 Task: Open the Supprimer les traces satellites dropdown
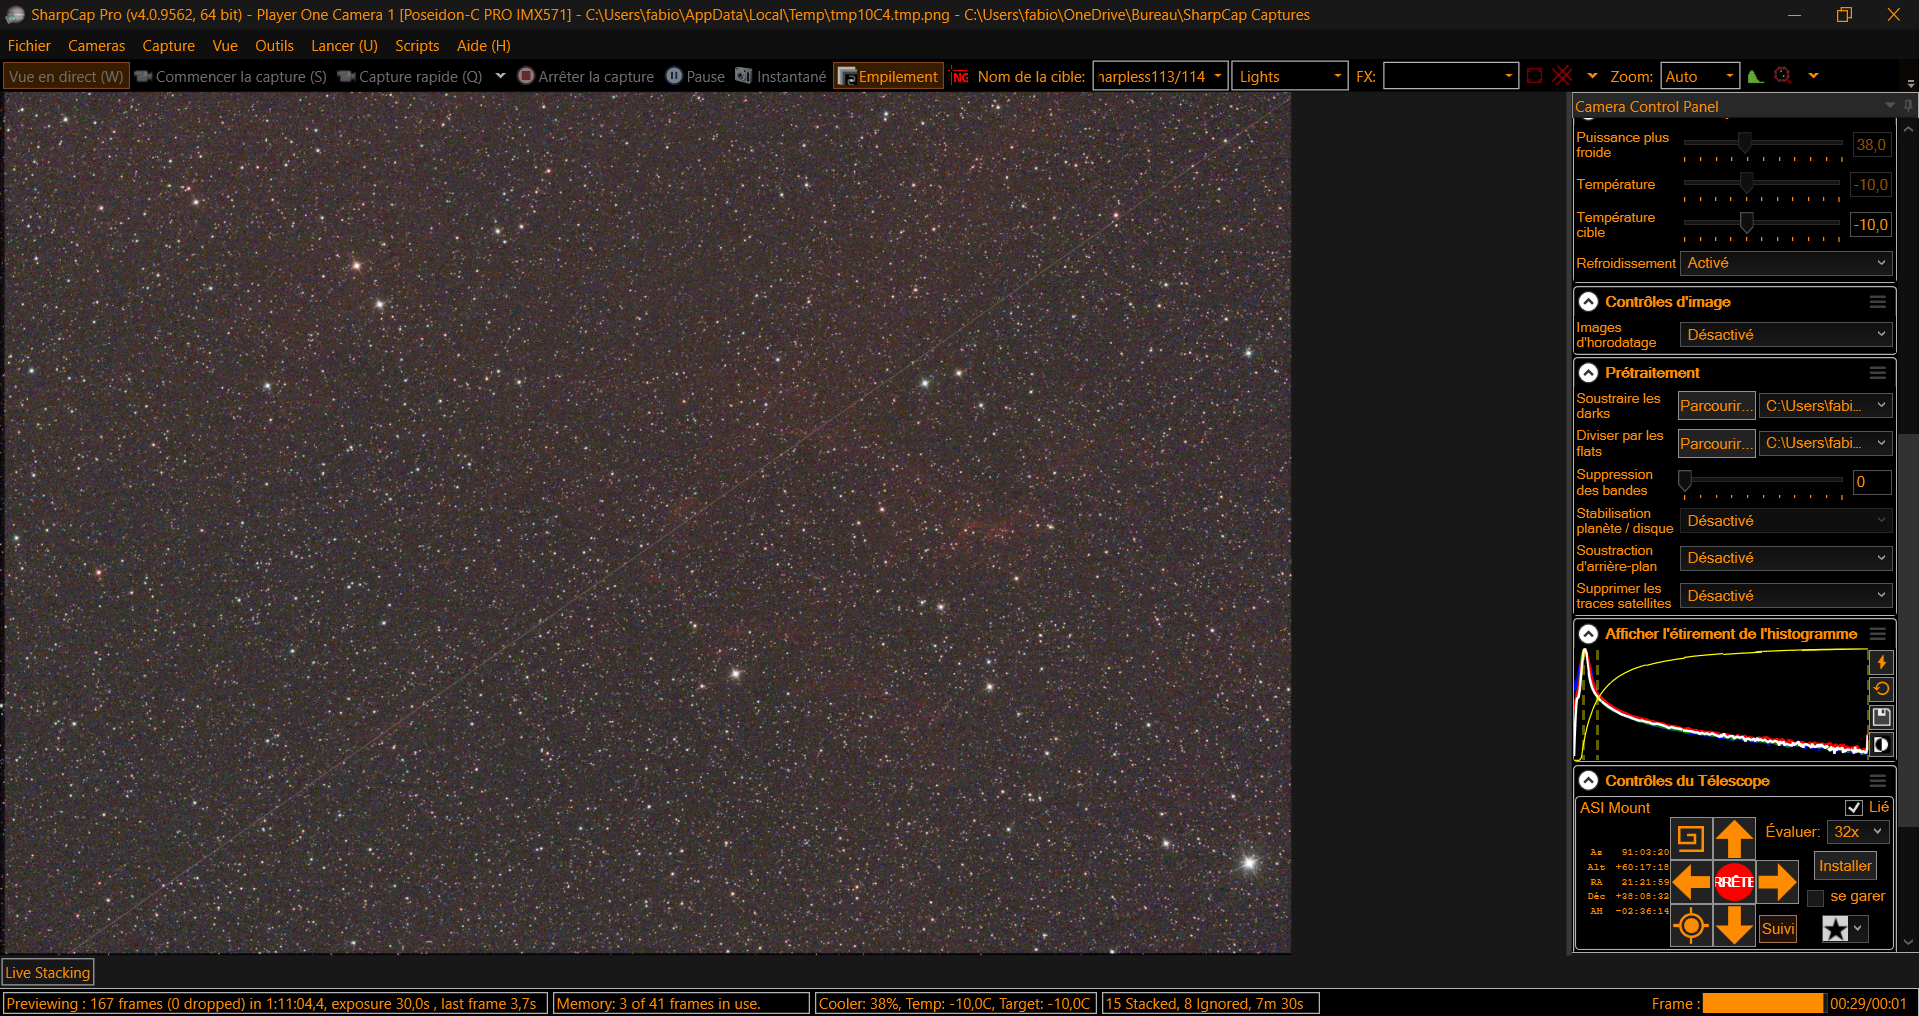coord(1786,596)
